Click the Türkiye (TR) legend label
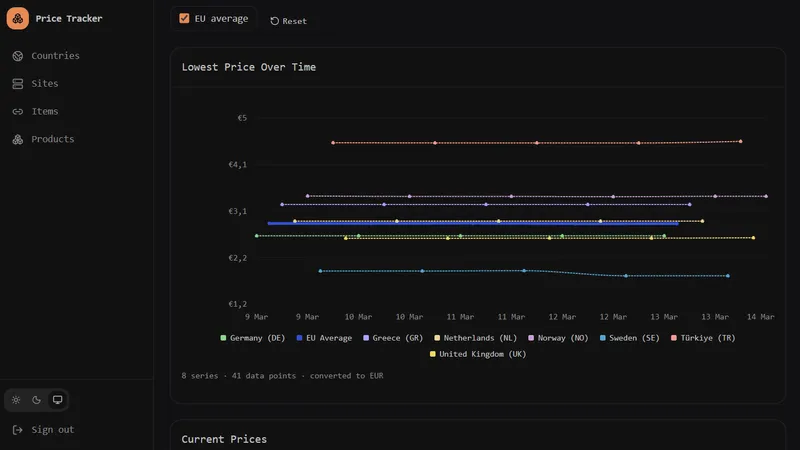Image resolution: width=800 pixels, height=450 pixels. click(708, 338)
